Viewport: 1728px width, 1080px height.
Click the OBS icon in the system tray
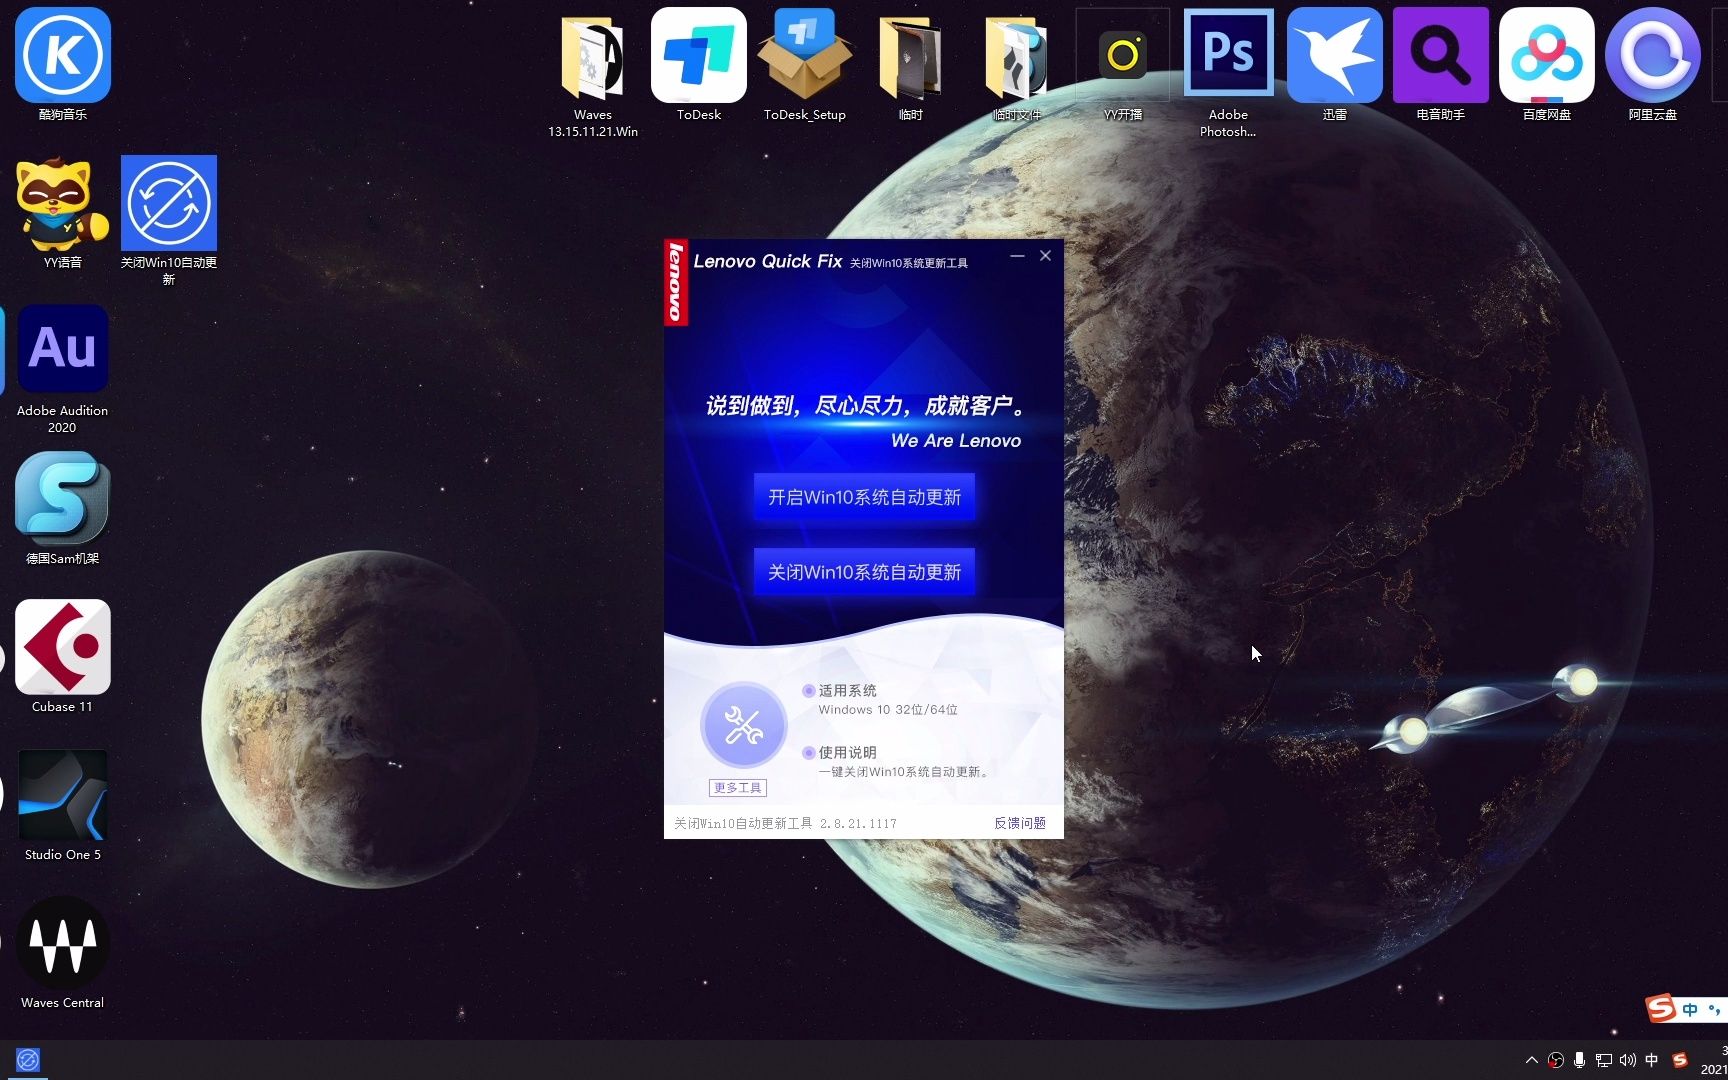(x=1556, y=1060)
